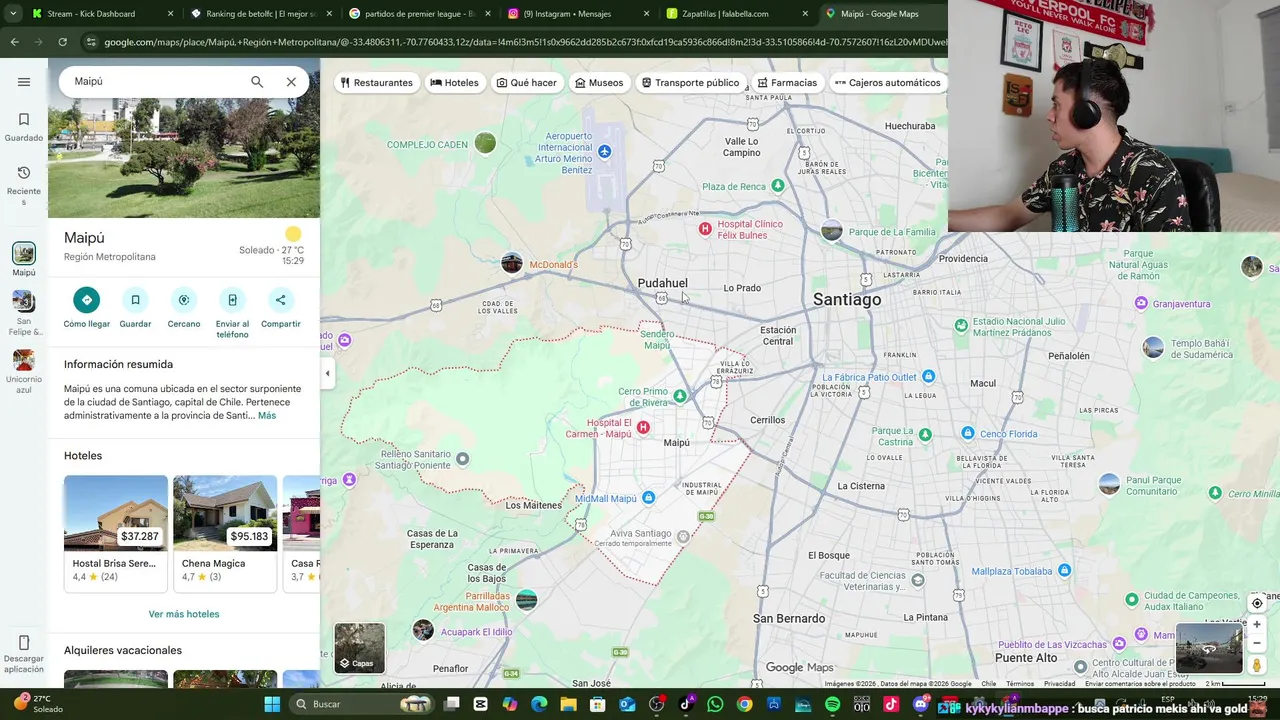Clear the Maipú search with the X
The height and width of the screenshot is (720, 1280).
tap(291, 82)
